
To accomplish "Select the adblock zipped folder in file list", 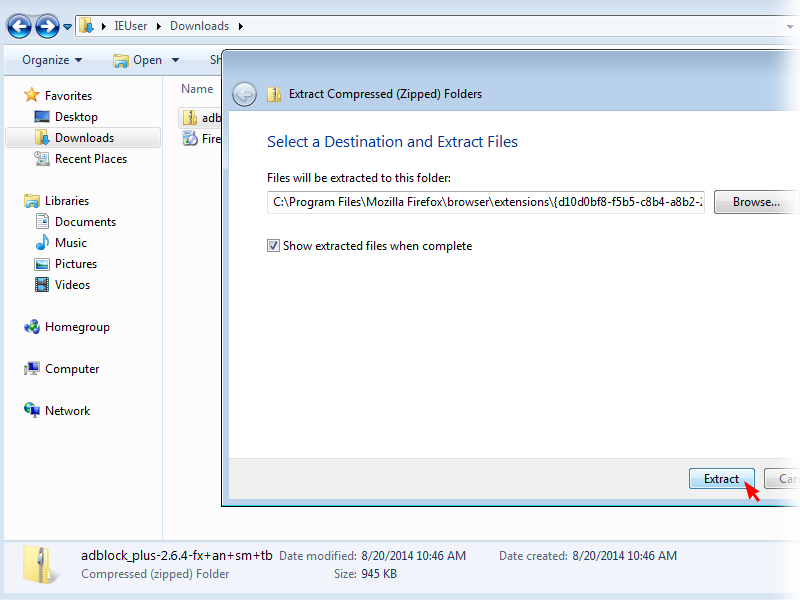I will click(x=201, y=117).
